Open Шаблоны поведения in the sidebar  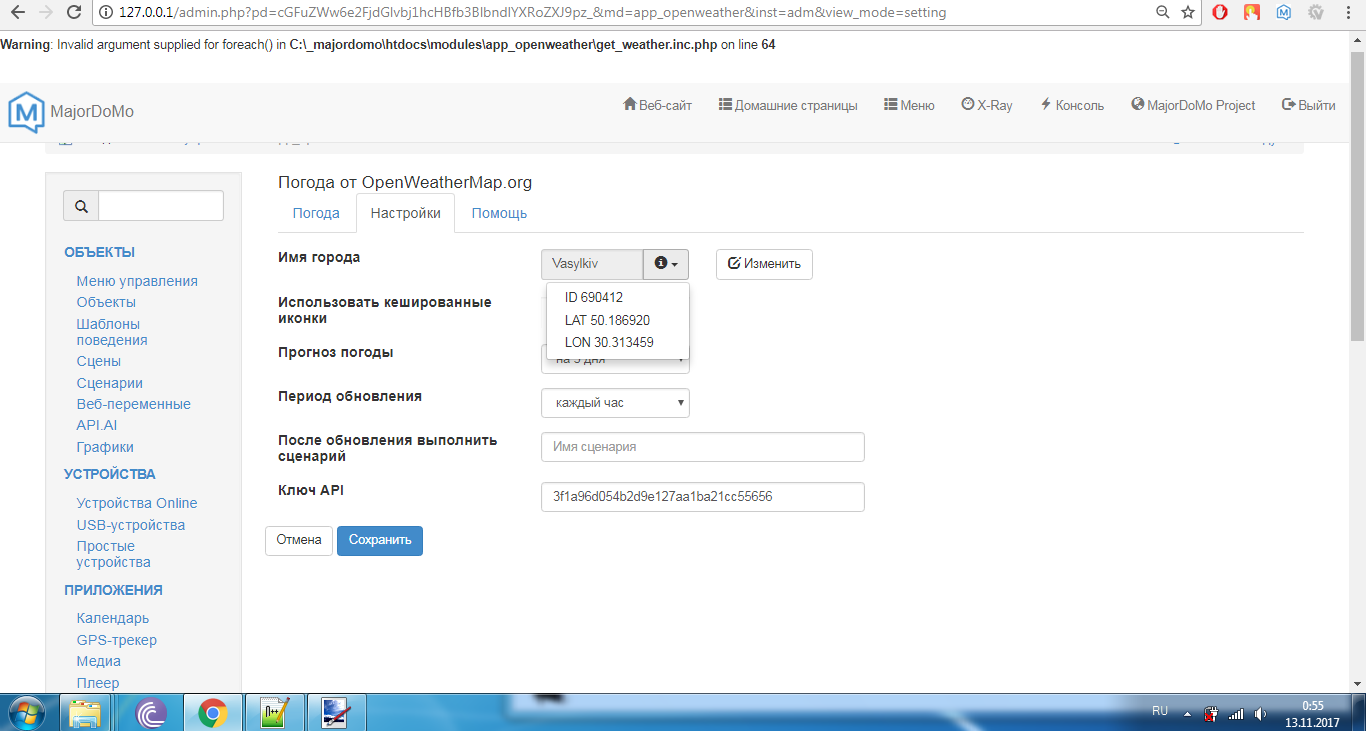click(x=112, y=332)
